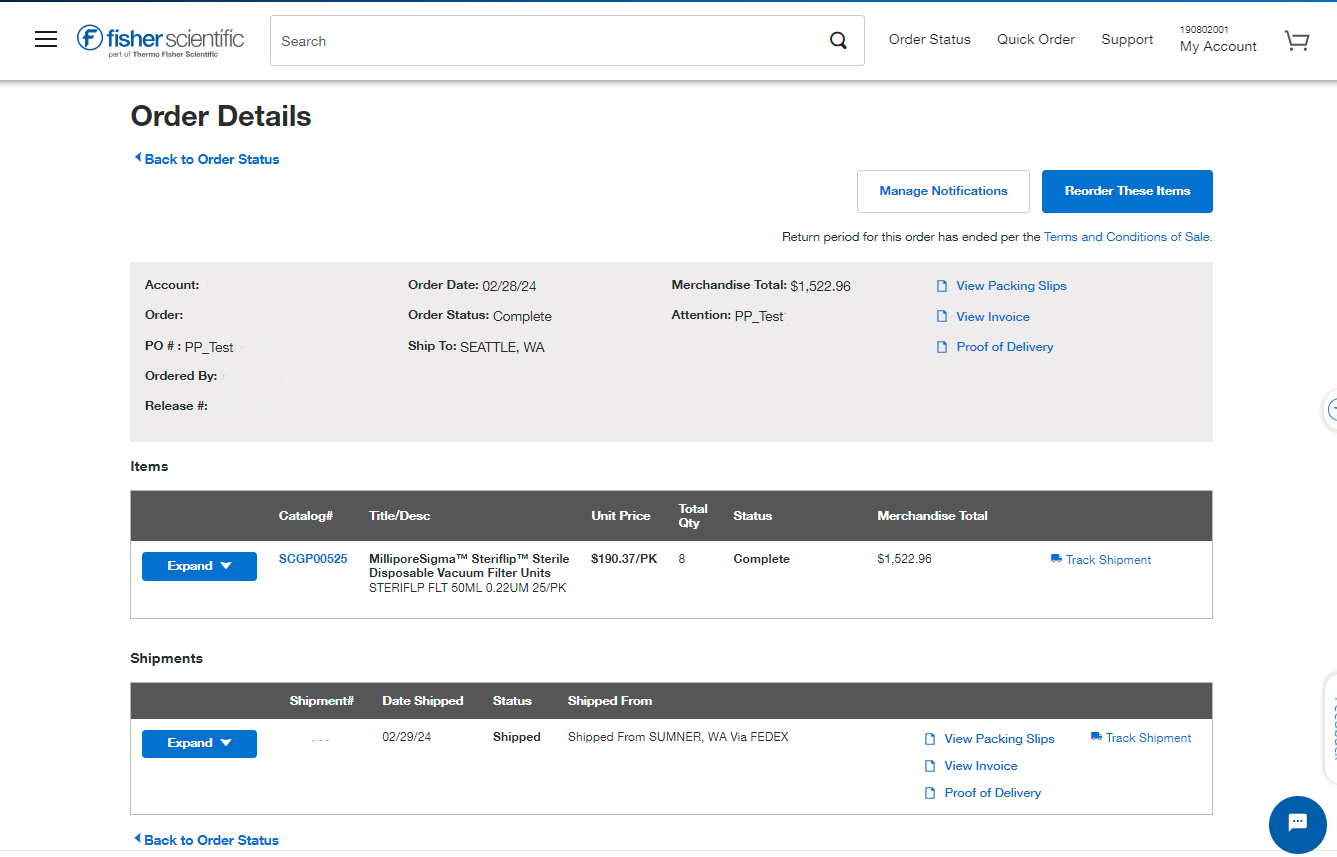Click inside the Search field
The height and width of the screenshot is (857, 1337).
(x=500, y=41)
